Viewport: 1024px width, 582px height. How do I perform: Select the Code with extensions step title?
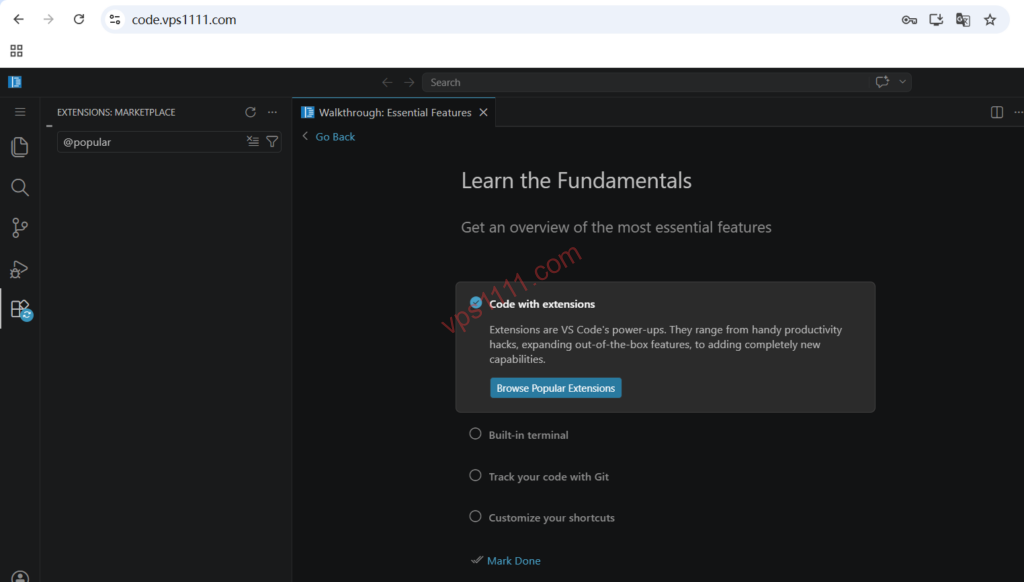pyautogui.click(x=542, y=304)
